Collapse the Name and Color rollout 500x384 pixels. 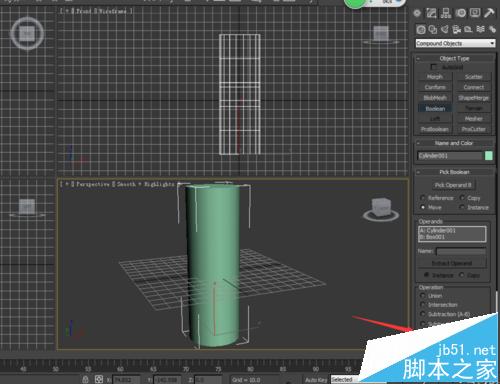click(454, 143)
